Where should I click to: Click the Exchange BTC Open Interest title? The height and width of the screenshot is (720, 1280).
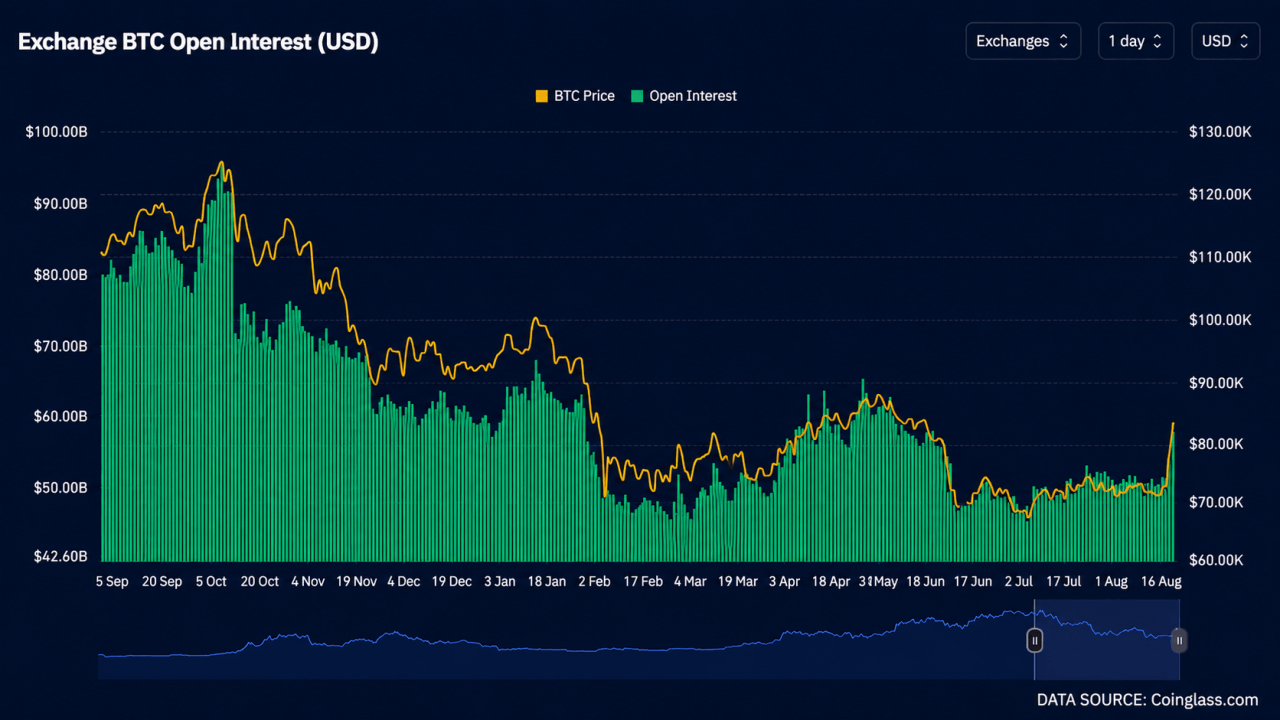198,42
